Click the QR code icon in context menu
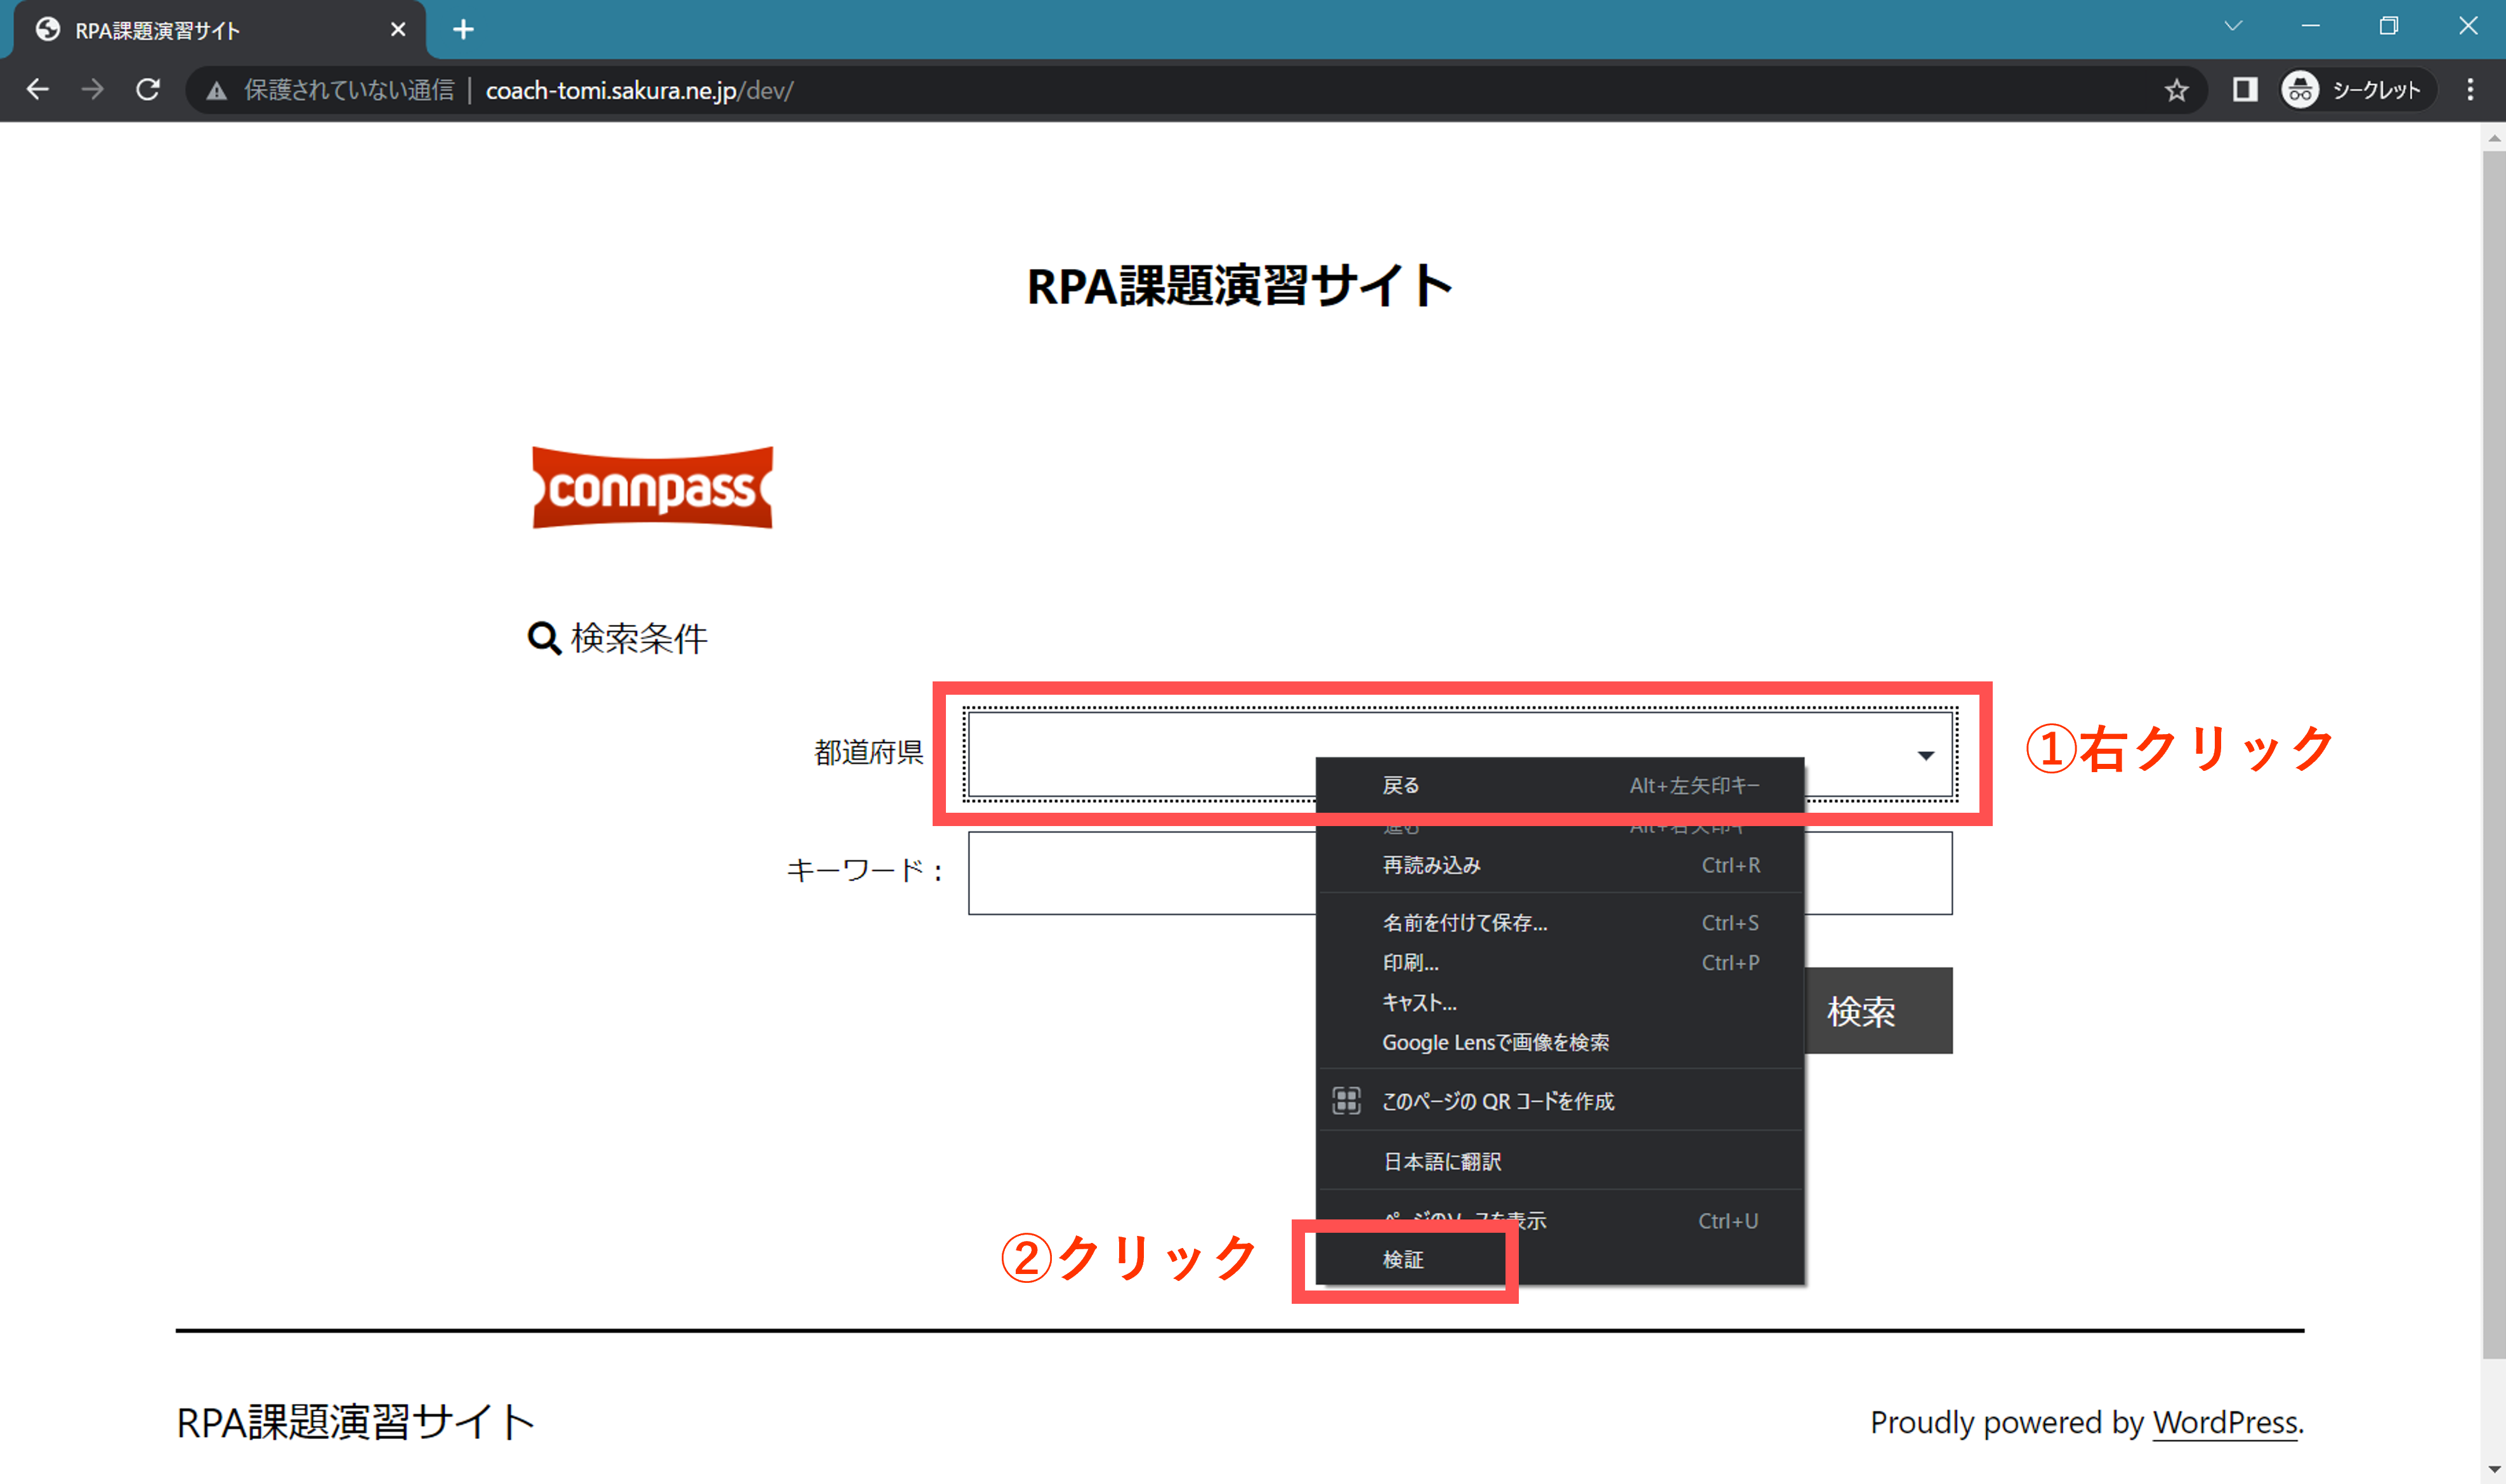 (1346, 1100)
